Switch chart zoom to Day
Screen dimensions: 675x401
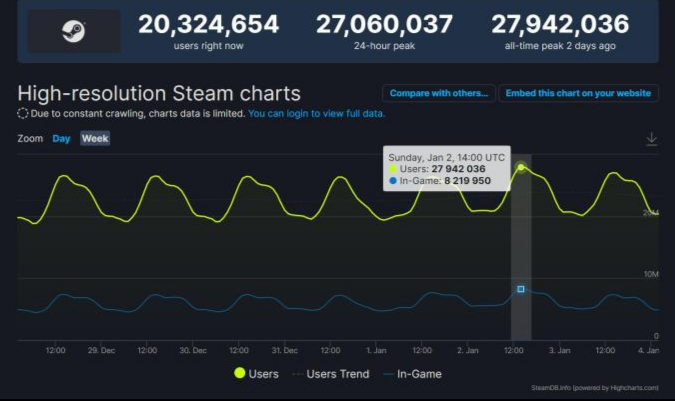click(61, 139)
